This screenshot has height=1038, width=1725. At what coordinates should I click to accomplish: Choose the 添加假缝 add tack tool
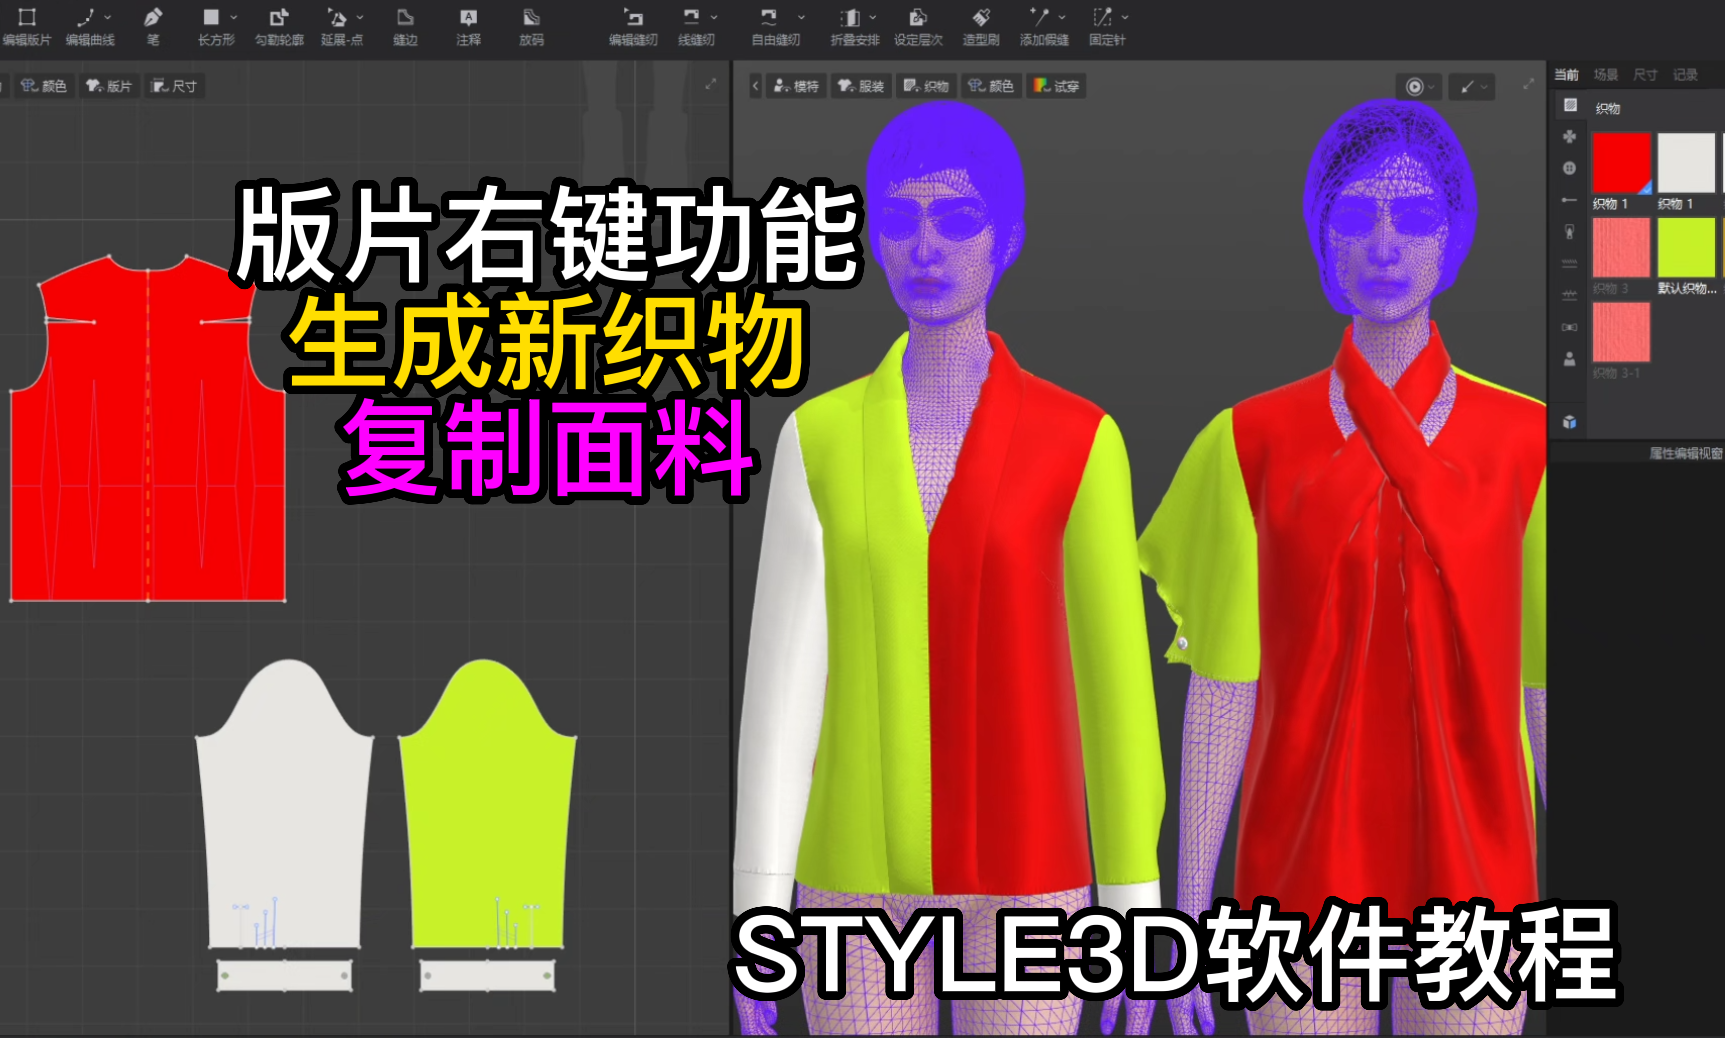[1043, 26]
